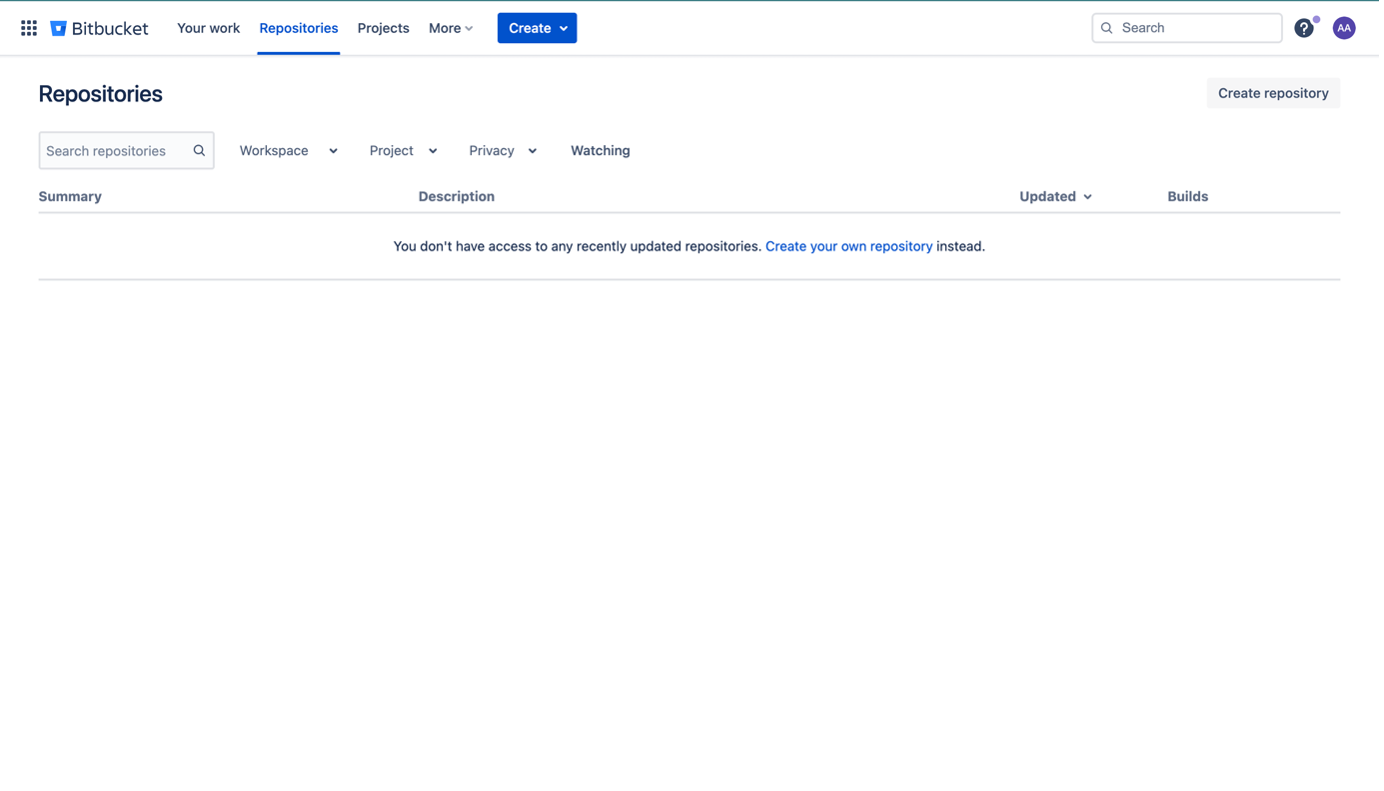Follow the Create your own repository link
This screenshot has height=791, width=1384.
point(848,246)
